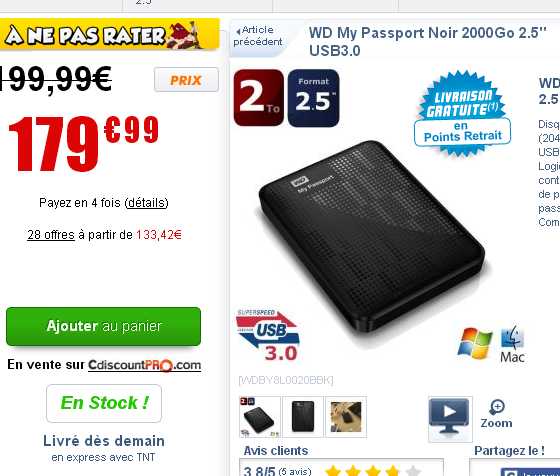560x476 pixels.
Task: Click the Livraison Gratuite Points Retrait badge
Action: click(462, 114)
